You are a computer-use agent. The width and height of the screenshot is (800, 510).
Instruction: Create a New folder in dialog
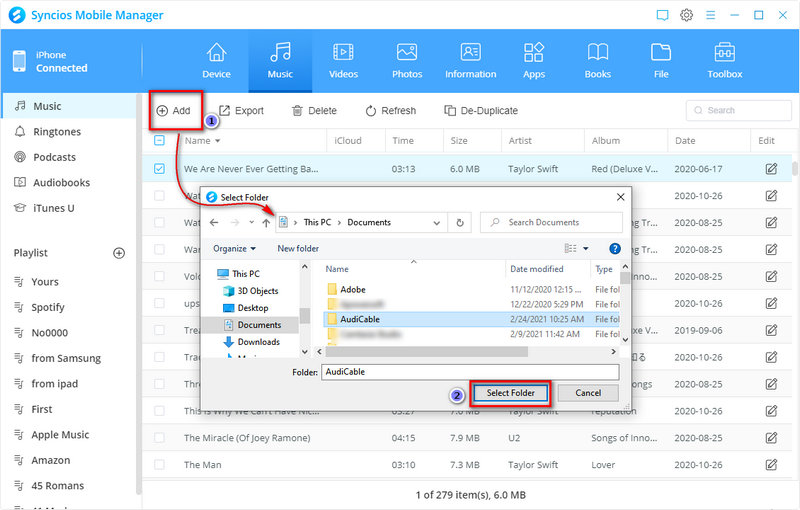298,248
